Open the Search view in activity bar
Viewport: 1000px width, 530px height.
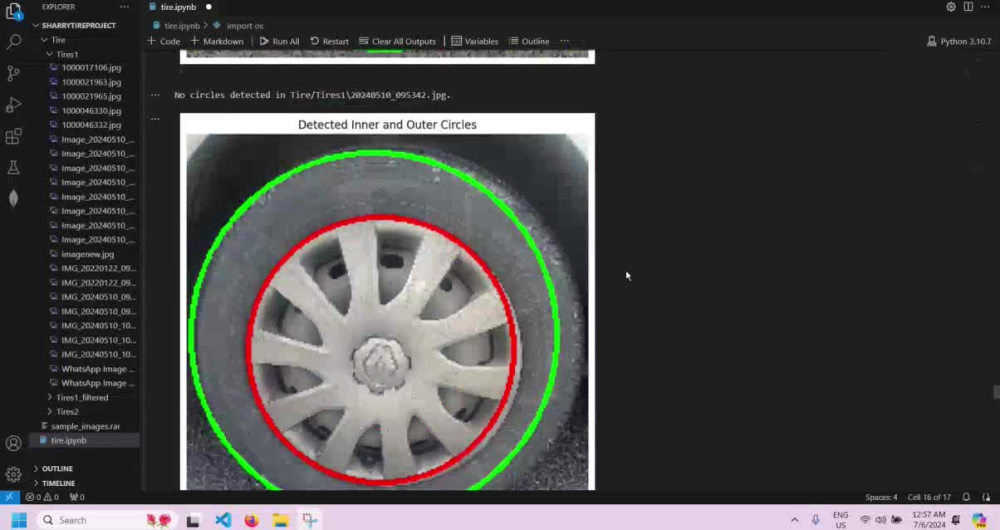(x=13, y=42)
